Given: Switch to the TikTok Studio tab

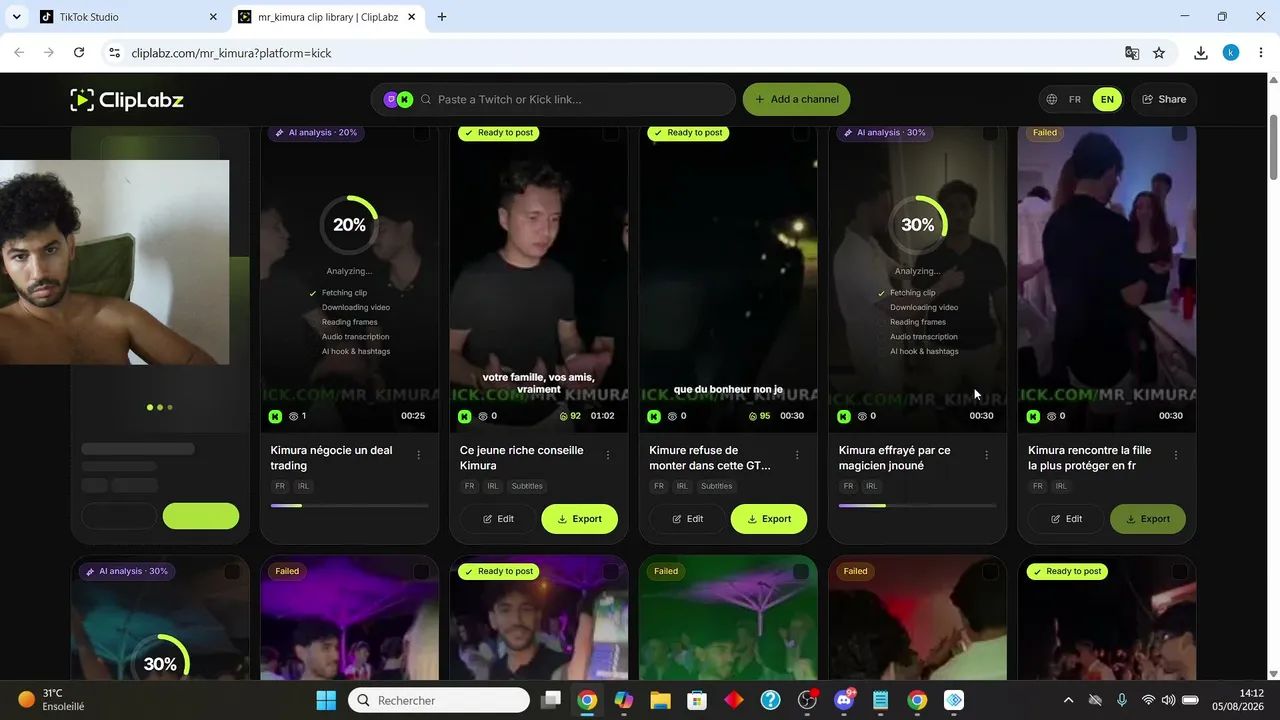Looking at the screenshot, I should point(128,17).
